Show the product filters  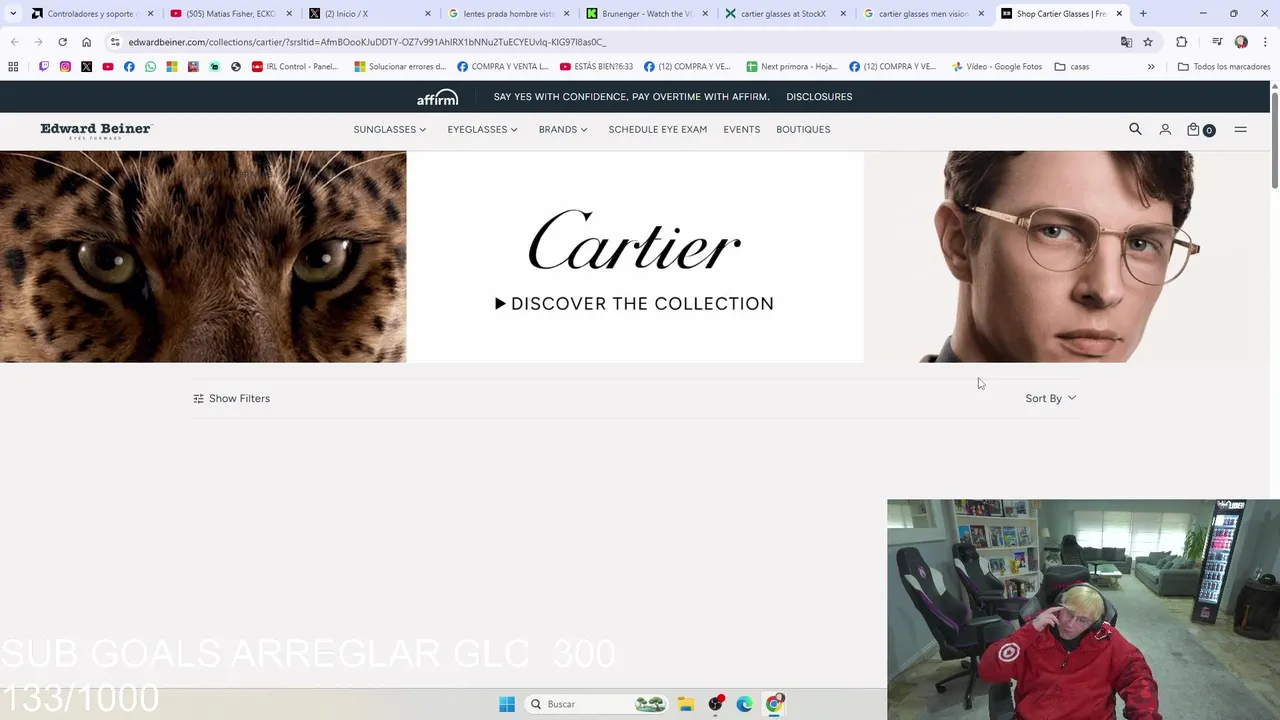coord(231,398)
